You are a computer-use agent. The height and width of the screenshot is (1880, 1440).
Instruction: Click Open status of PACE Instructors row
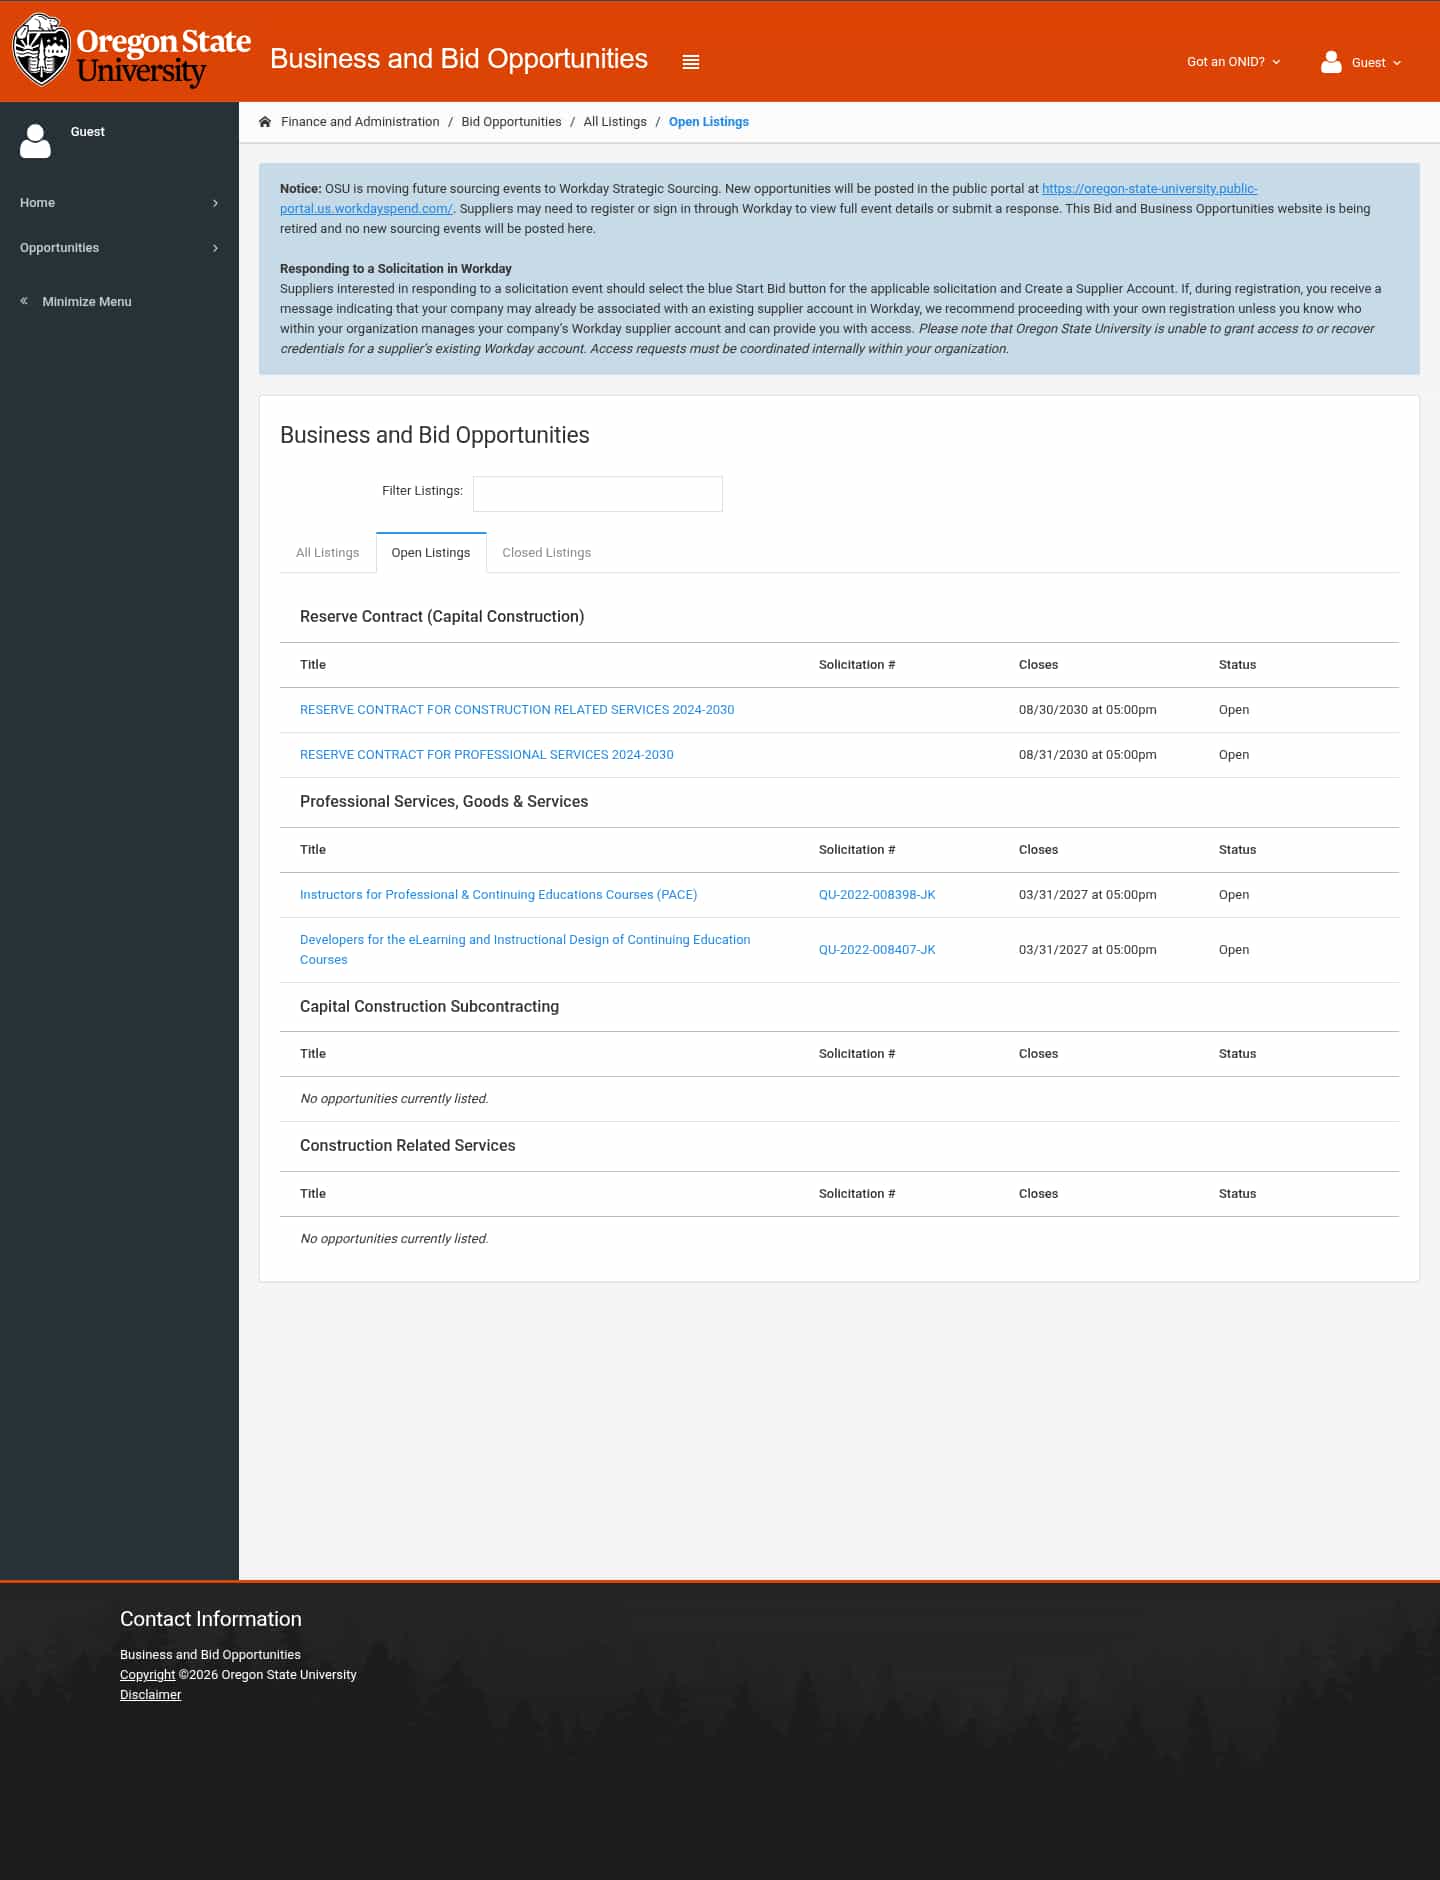1234,895
